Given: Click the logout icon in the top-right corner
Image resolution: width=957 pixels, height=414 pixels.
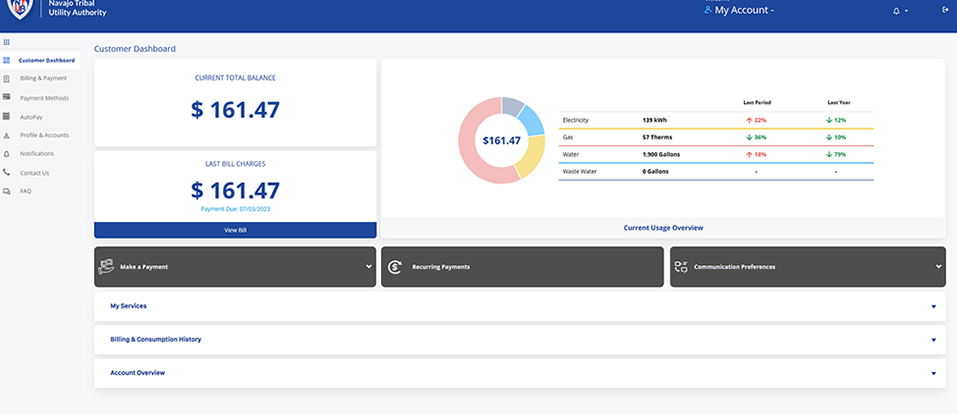Looking at the screenshot, I should [x=945, y=10].
